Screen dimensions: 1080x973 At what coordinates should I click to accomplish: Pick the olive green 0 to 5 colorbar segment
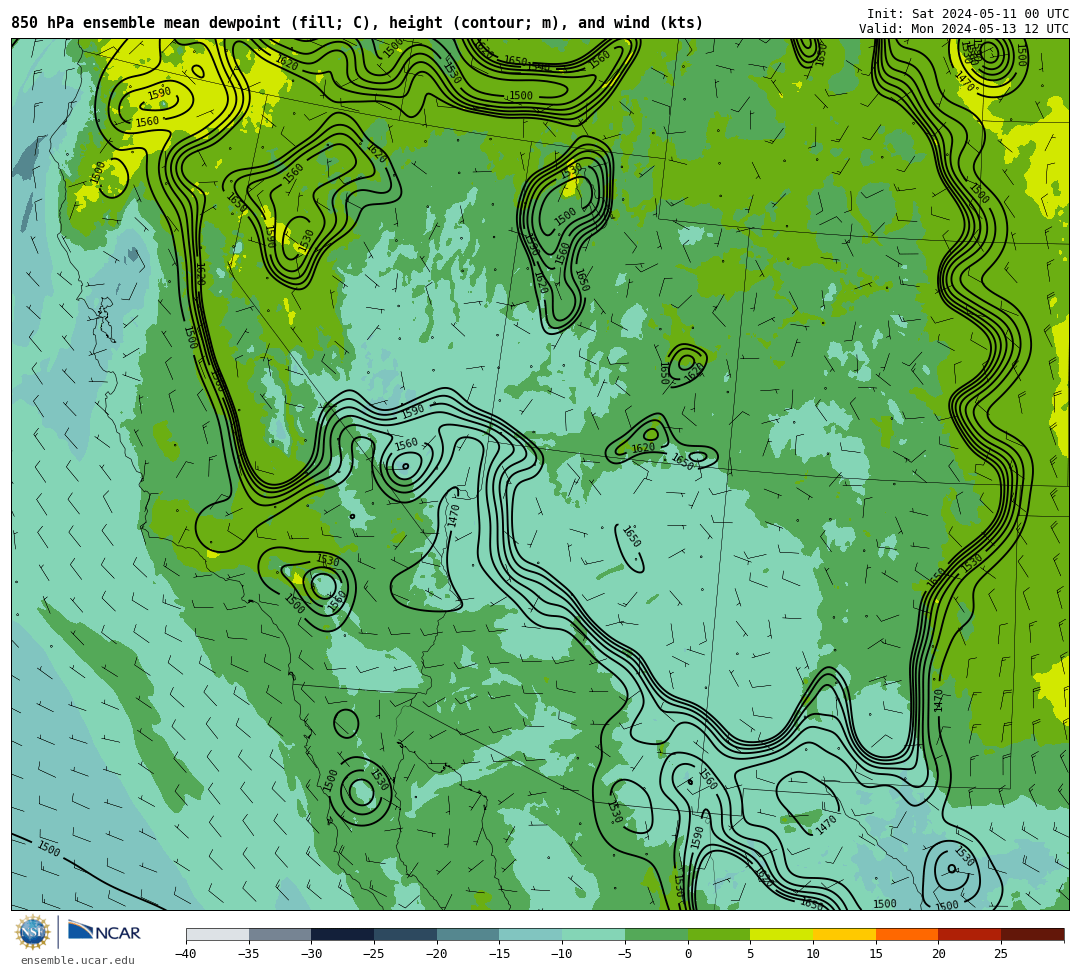[718, 934]
